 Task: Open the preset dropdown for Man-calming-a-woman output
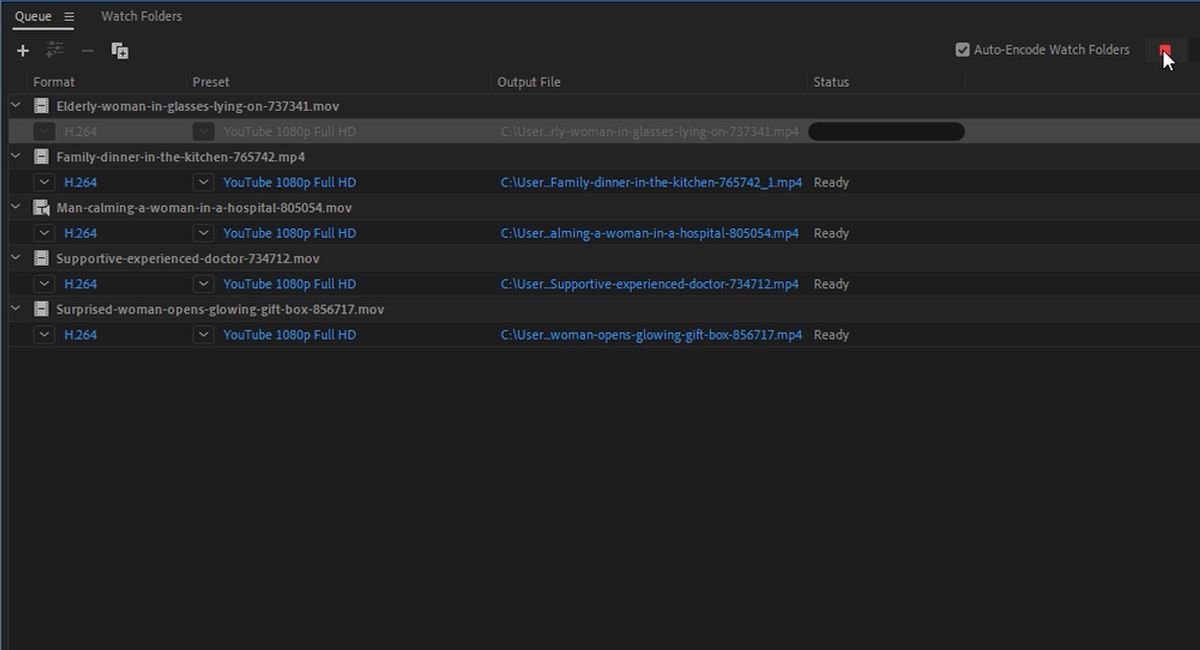[x=204, y=233]
